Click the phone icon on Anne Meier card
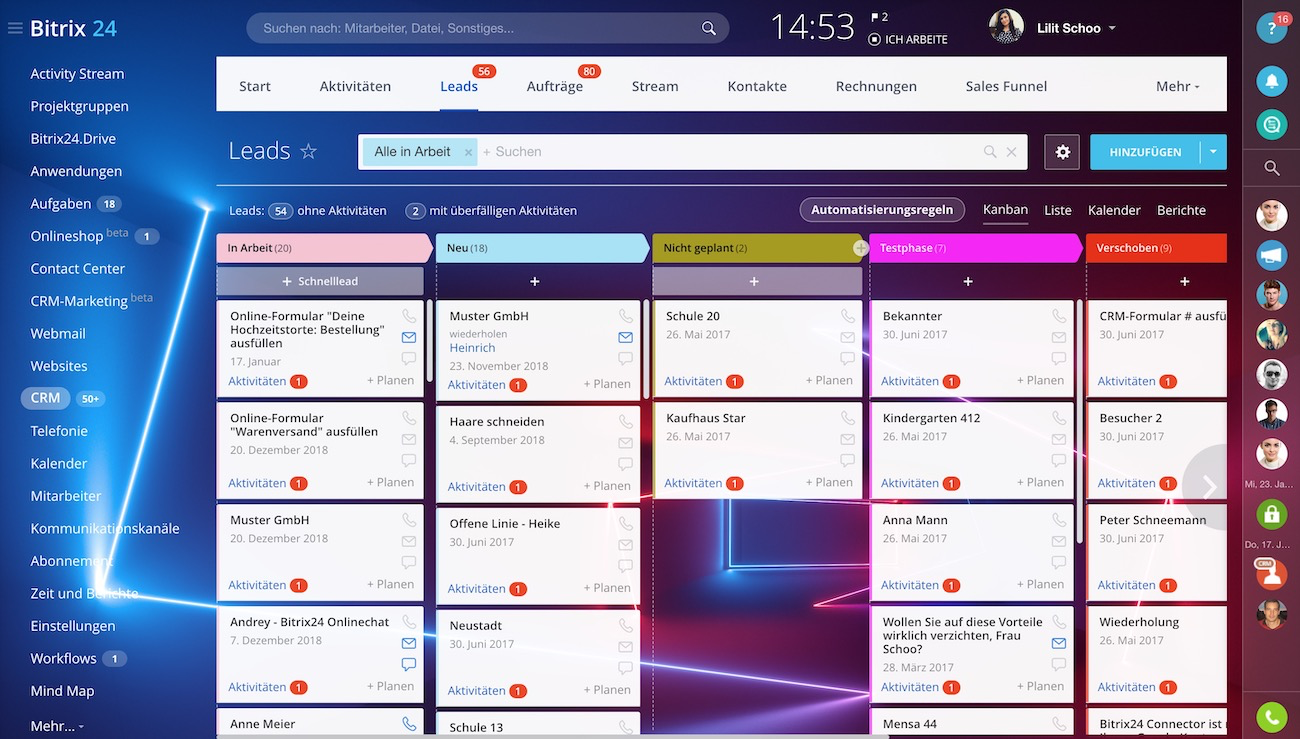Screen dimensions: 1300x739 point(409,724)
